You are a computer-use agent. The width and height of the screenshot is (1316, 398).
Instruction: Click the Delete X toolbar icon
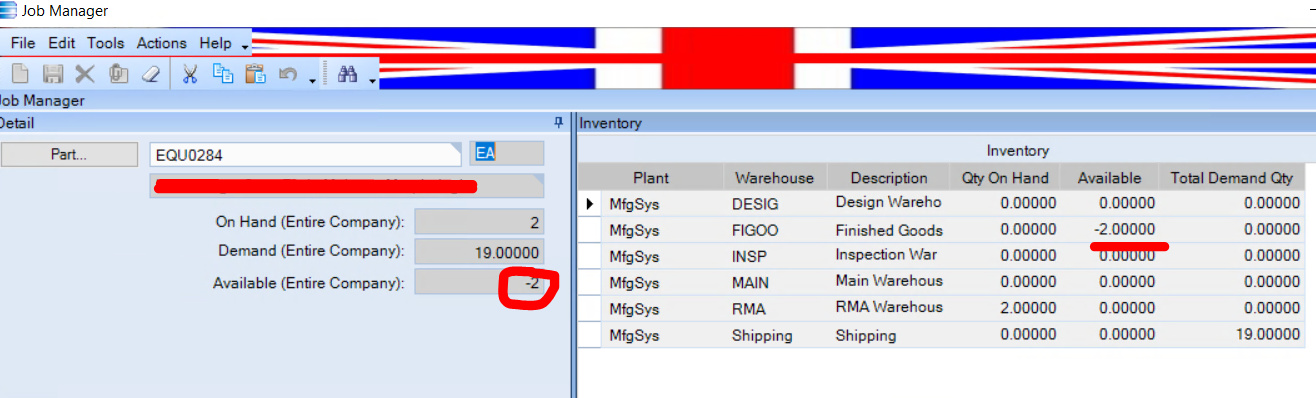coord(85,73)
